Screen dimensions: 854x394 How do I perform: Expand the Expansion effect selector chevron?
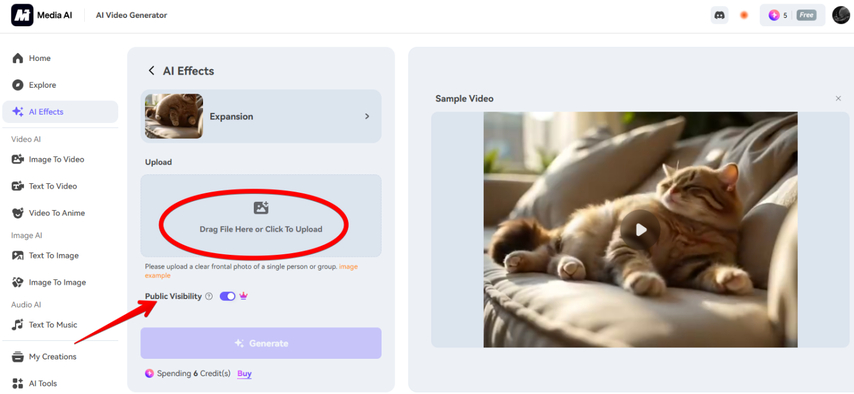click(367, 116)
